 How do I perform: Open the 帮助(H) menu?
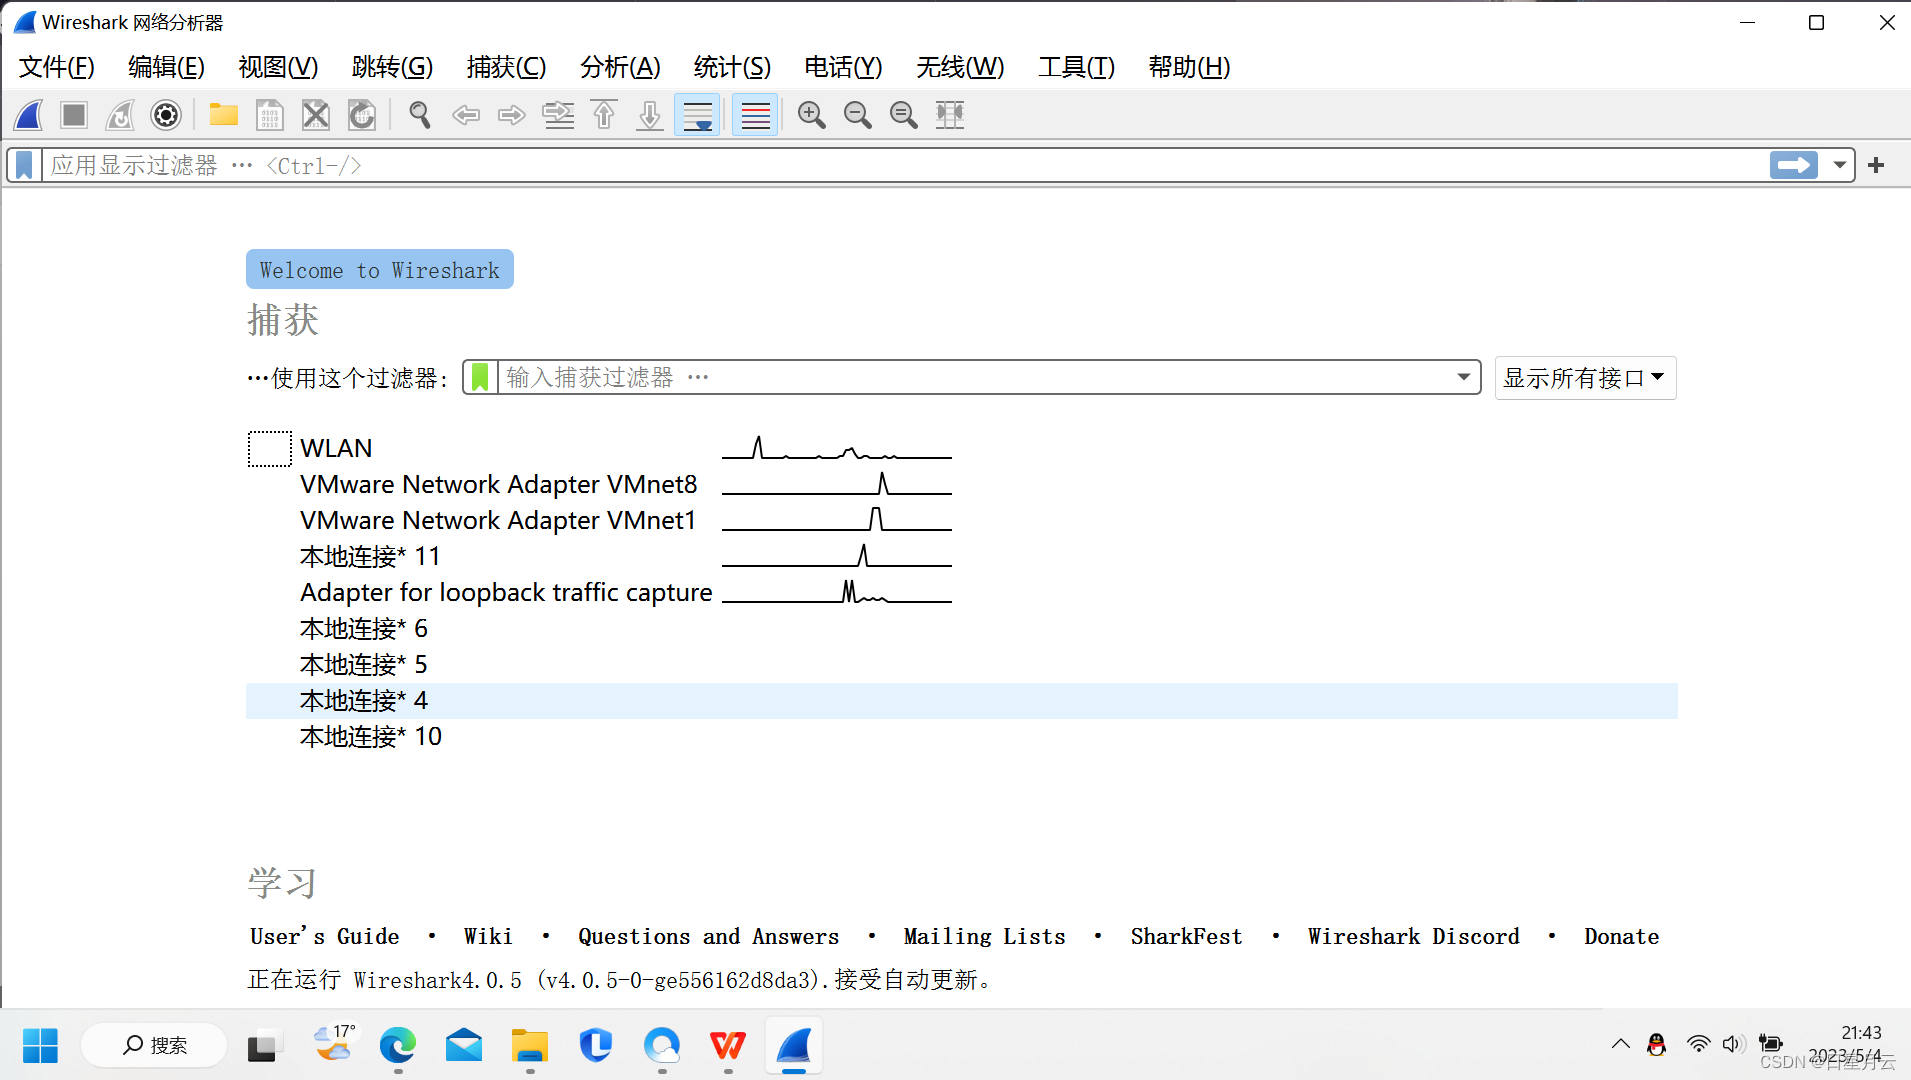1189,67
